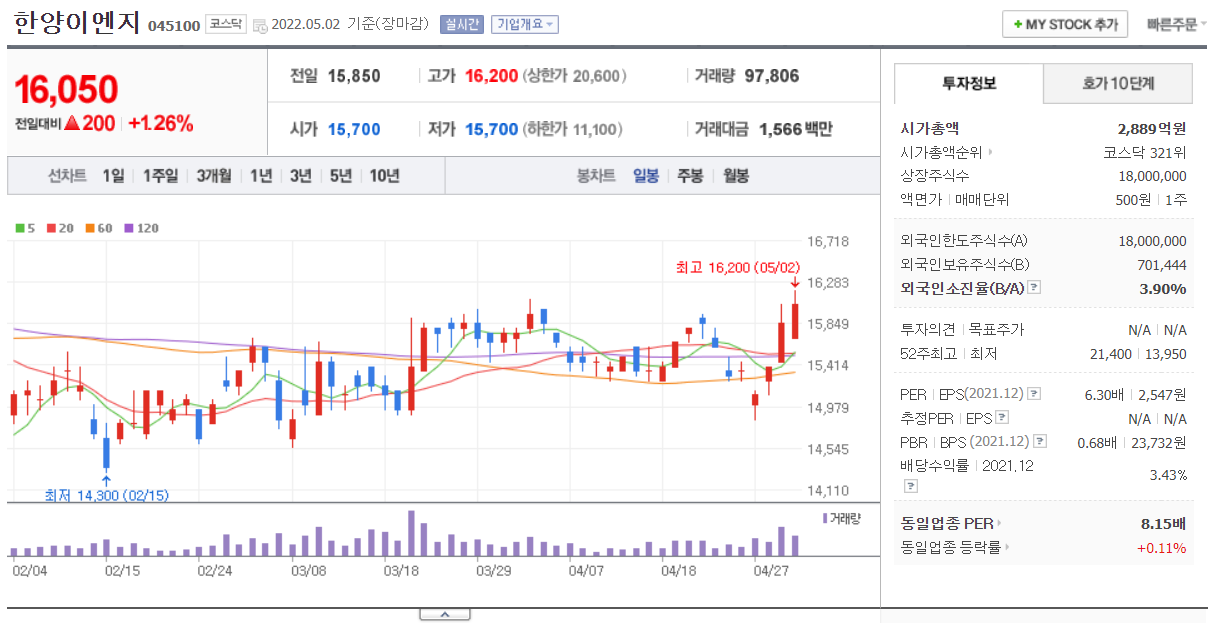Click the 배당수익률 help question-mark icon
The width and height of the screenshot is (1215, 623).
point(910,486)
